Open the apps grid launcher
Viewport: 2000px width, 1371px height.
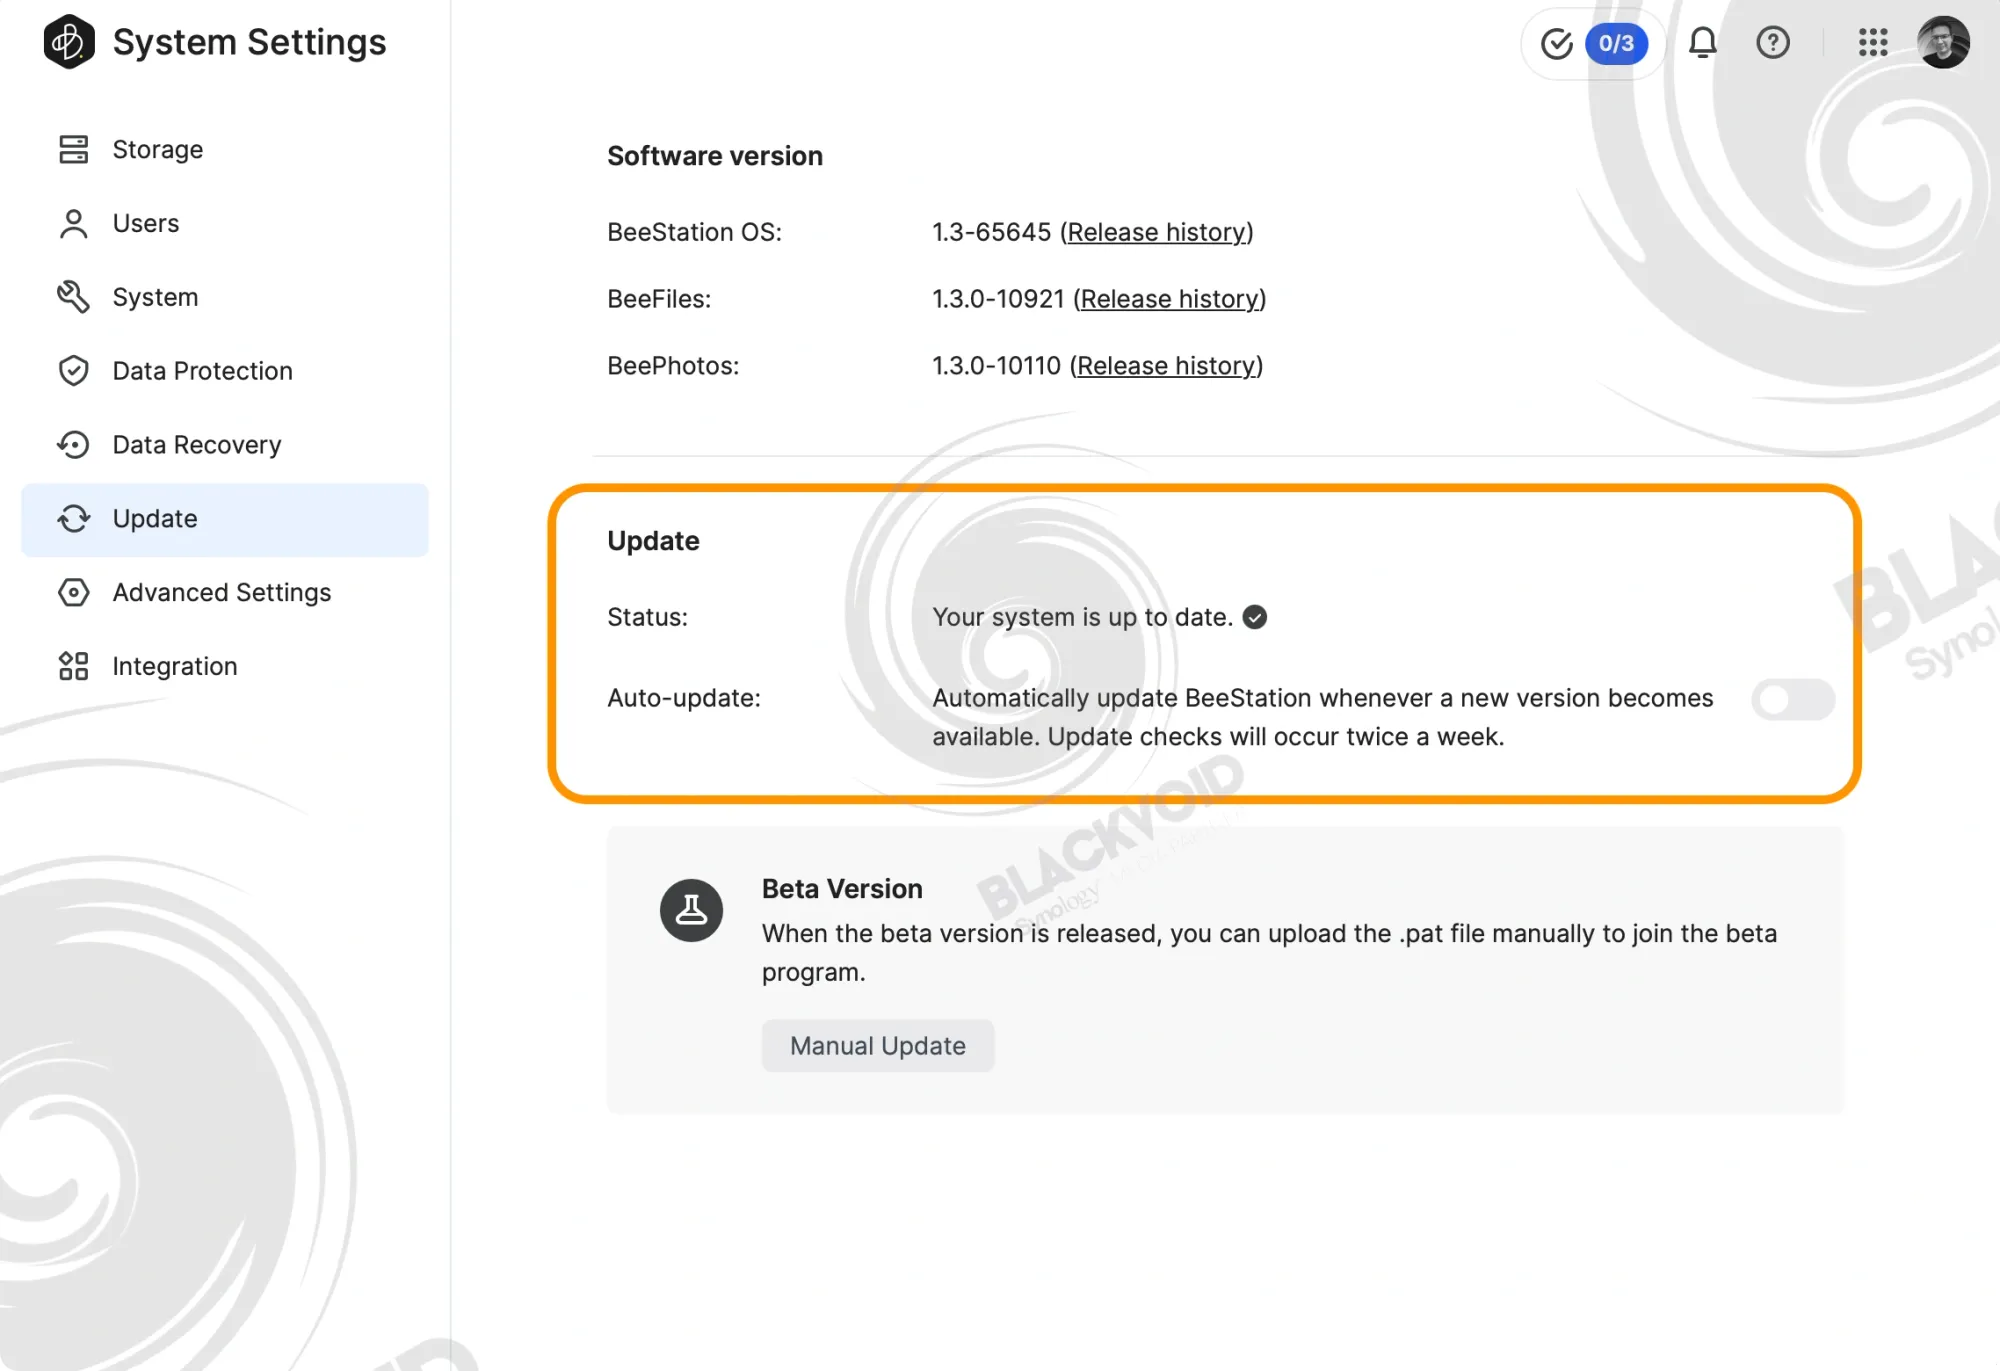pyautogui.click(x=1873, y=42)
